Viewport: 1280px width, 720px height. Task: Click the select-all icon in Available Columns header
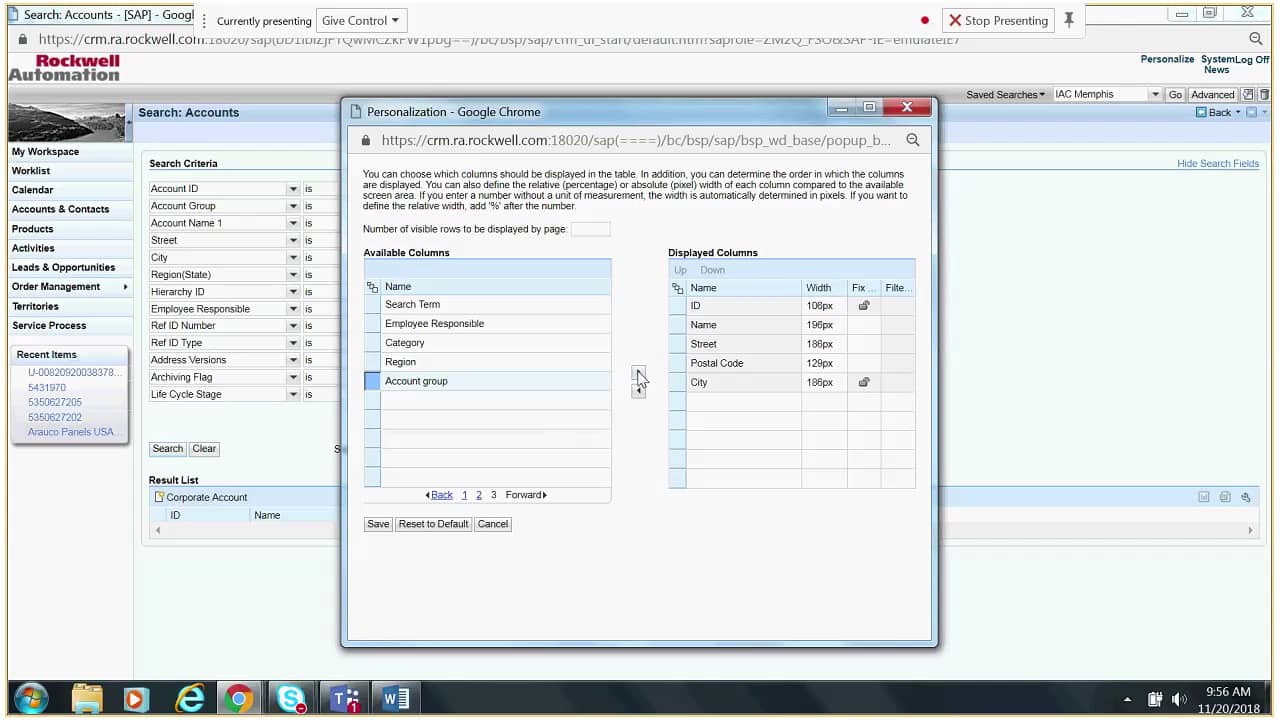[373, 287]
